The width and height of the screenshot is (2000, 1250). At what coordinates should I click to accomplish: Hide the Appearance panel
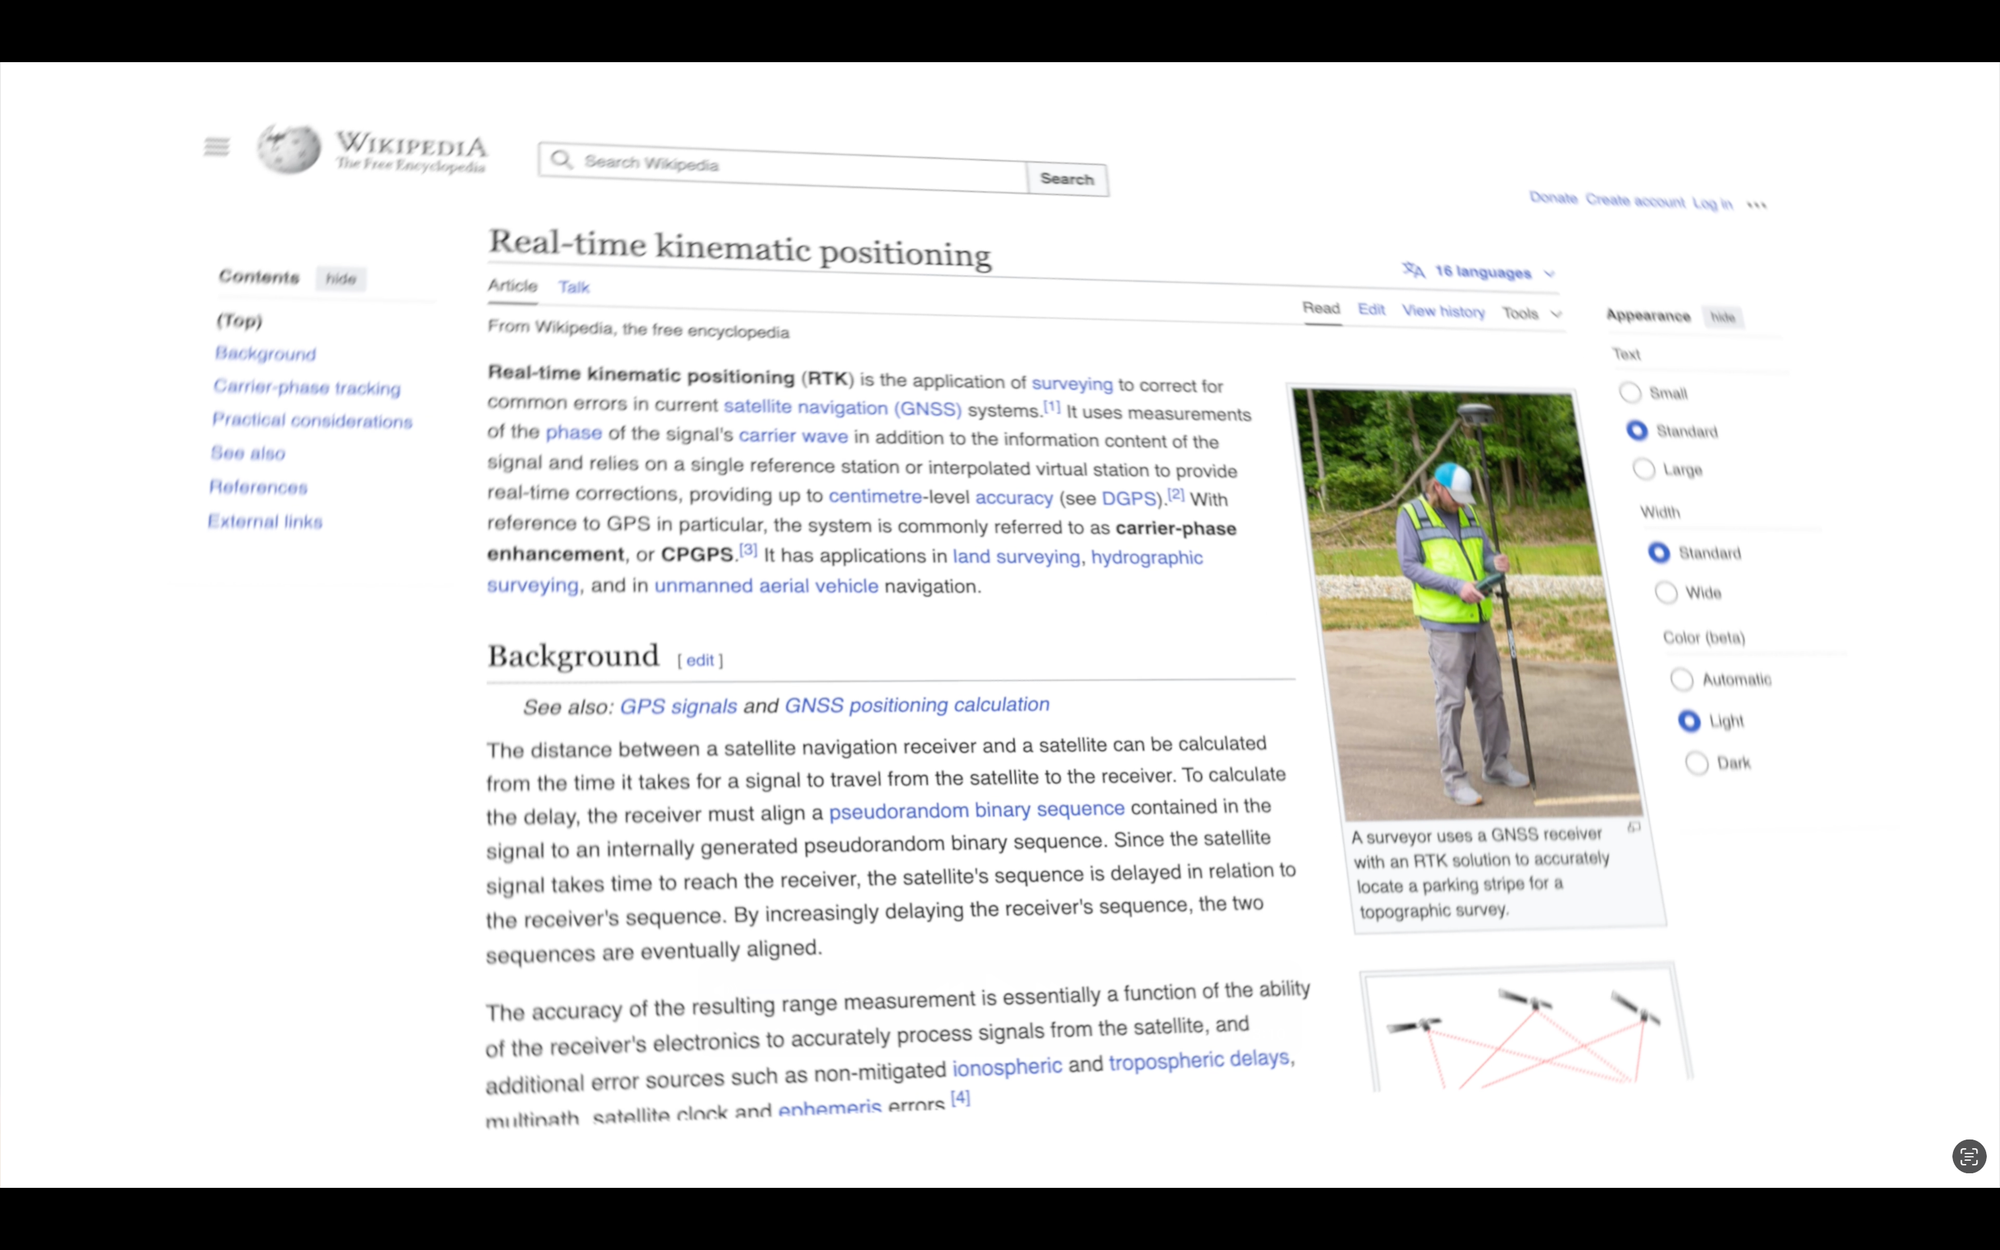[x=1722, y=317]
